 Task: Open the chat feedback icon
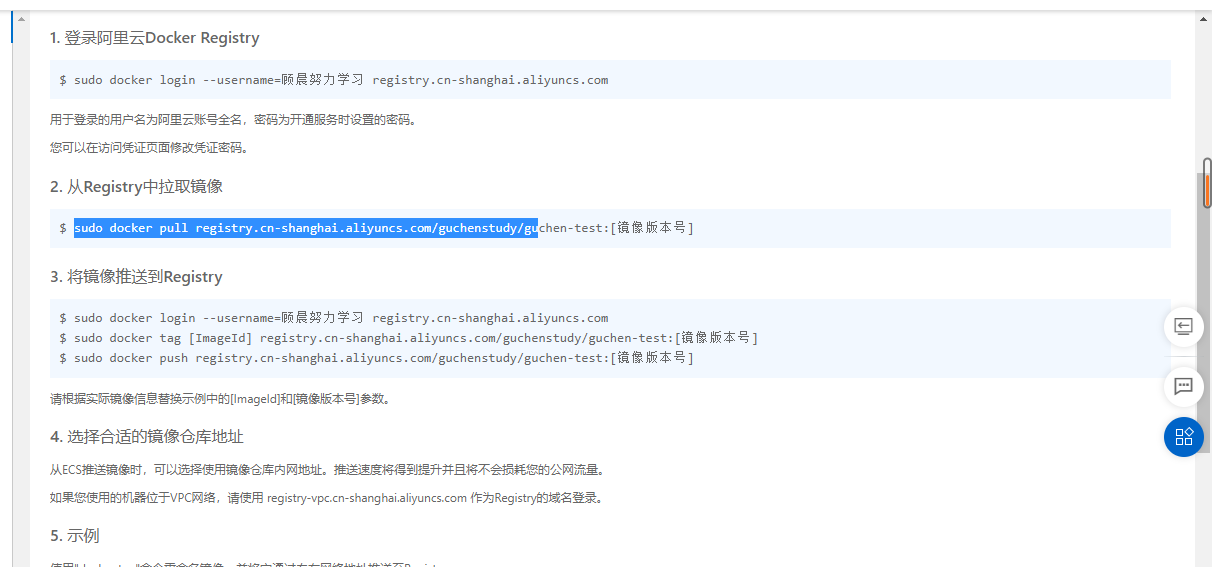[x=1183, y=385]
